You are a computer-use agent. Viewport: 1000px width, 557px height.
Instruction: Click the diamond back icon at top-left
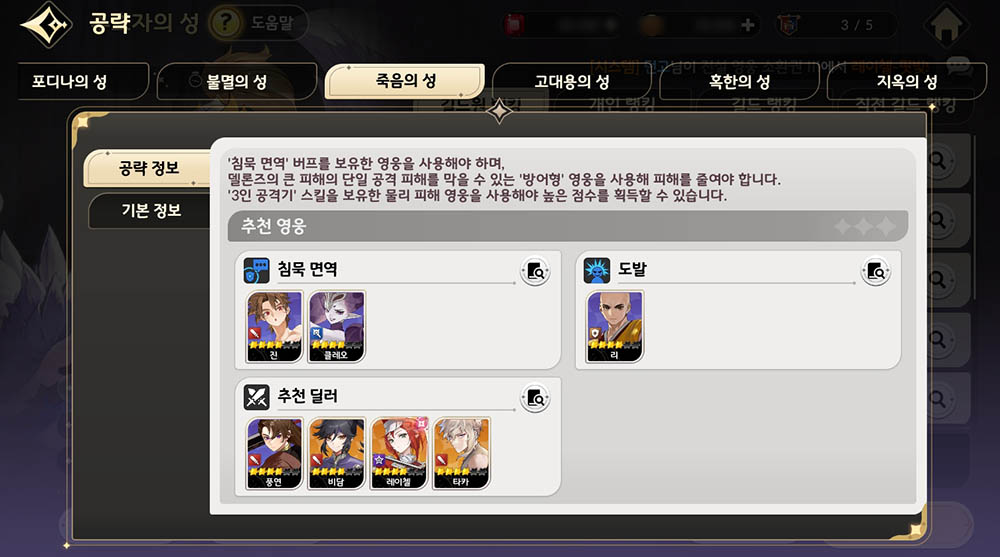tap(47, 25)
